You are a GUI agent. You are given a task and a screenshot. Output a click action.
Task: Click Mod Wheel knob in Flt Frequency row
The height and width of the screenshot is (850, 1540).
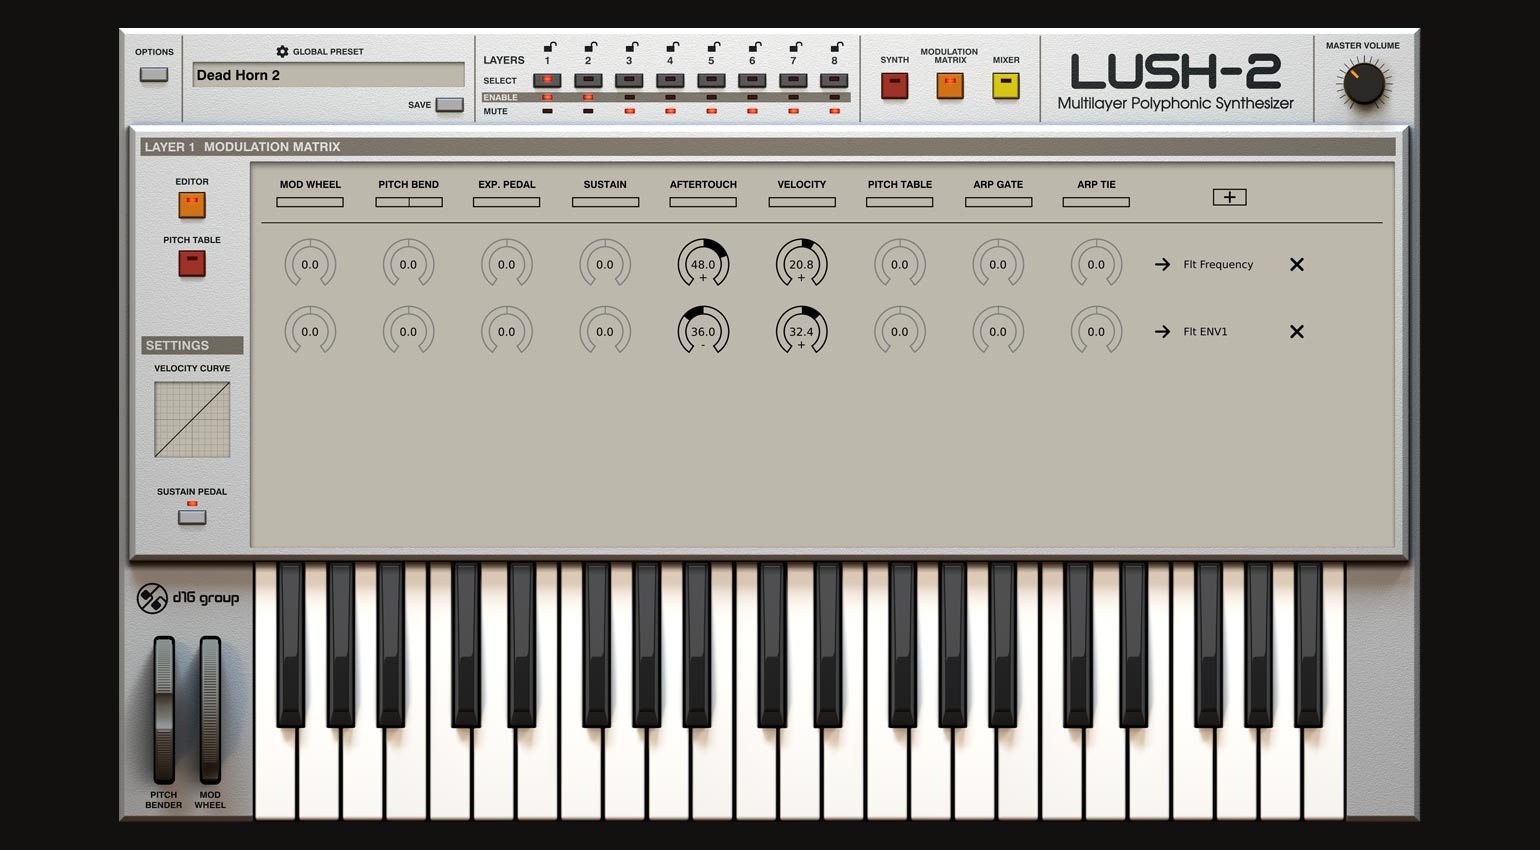(310, 264)
